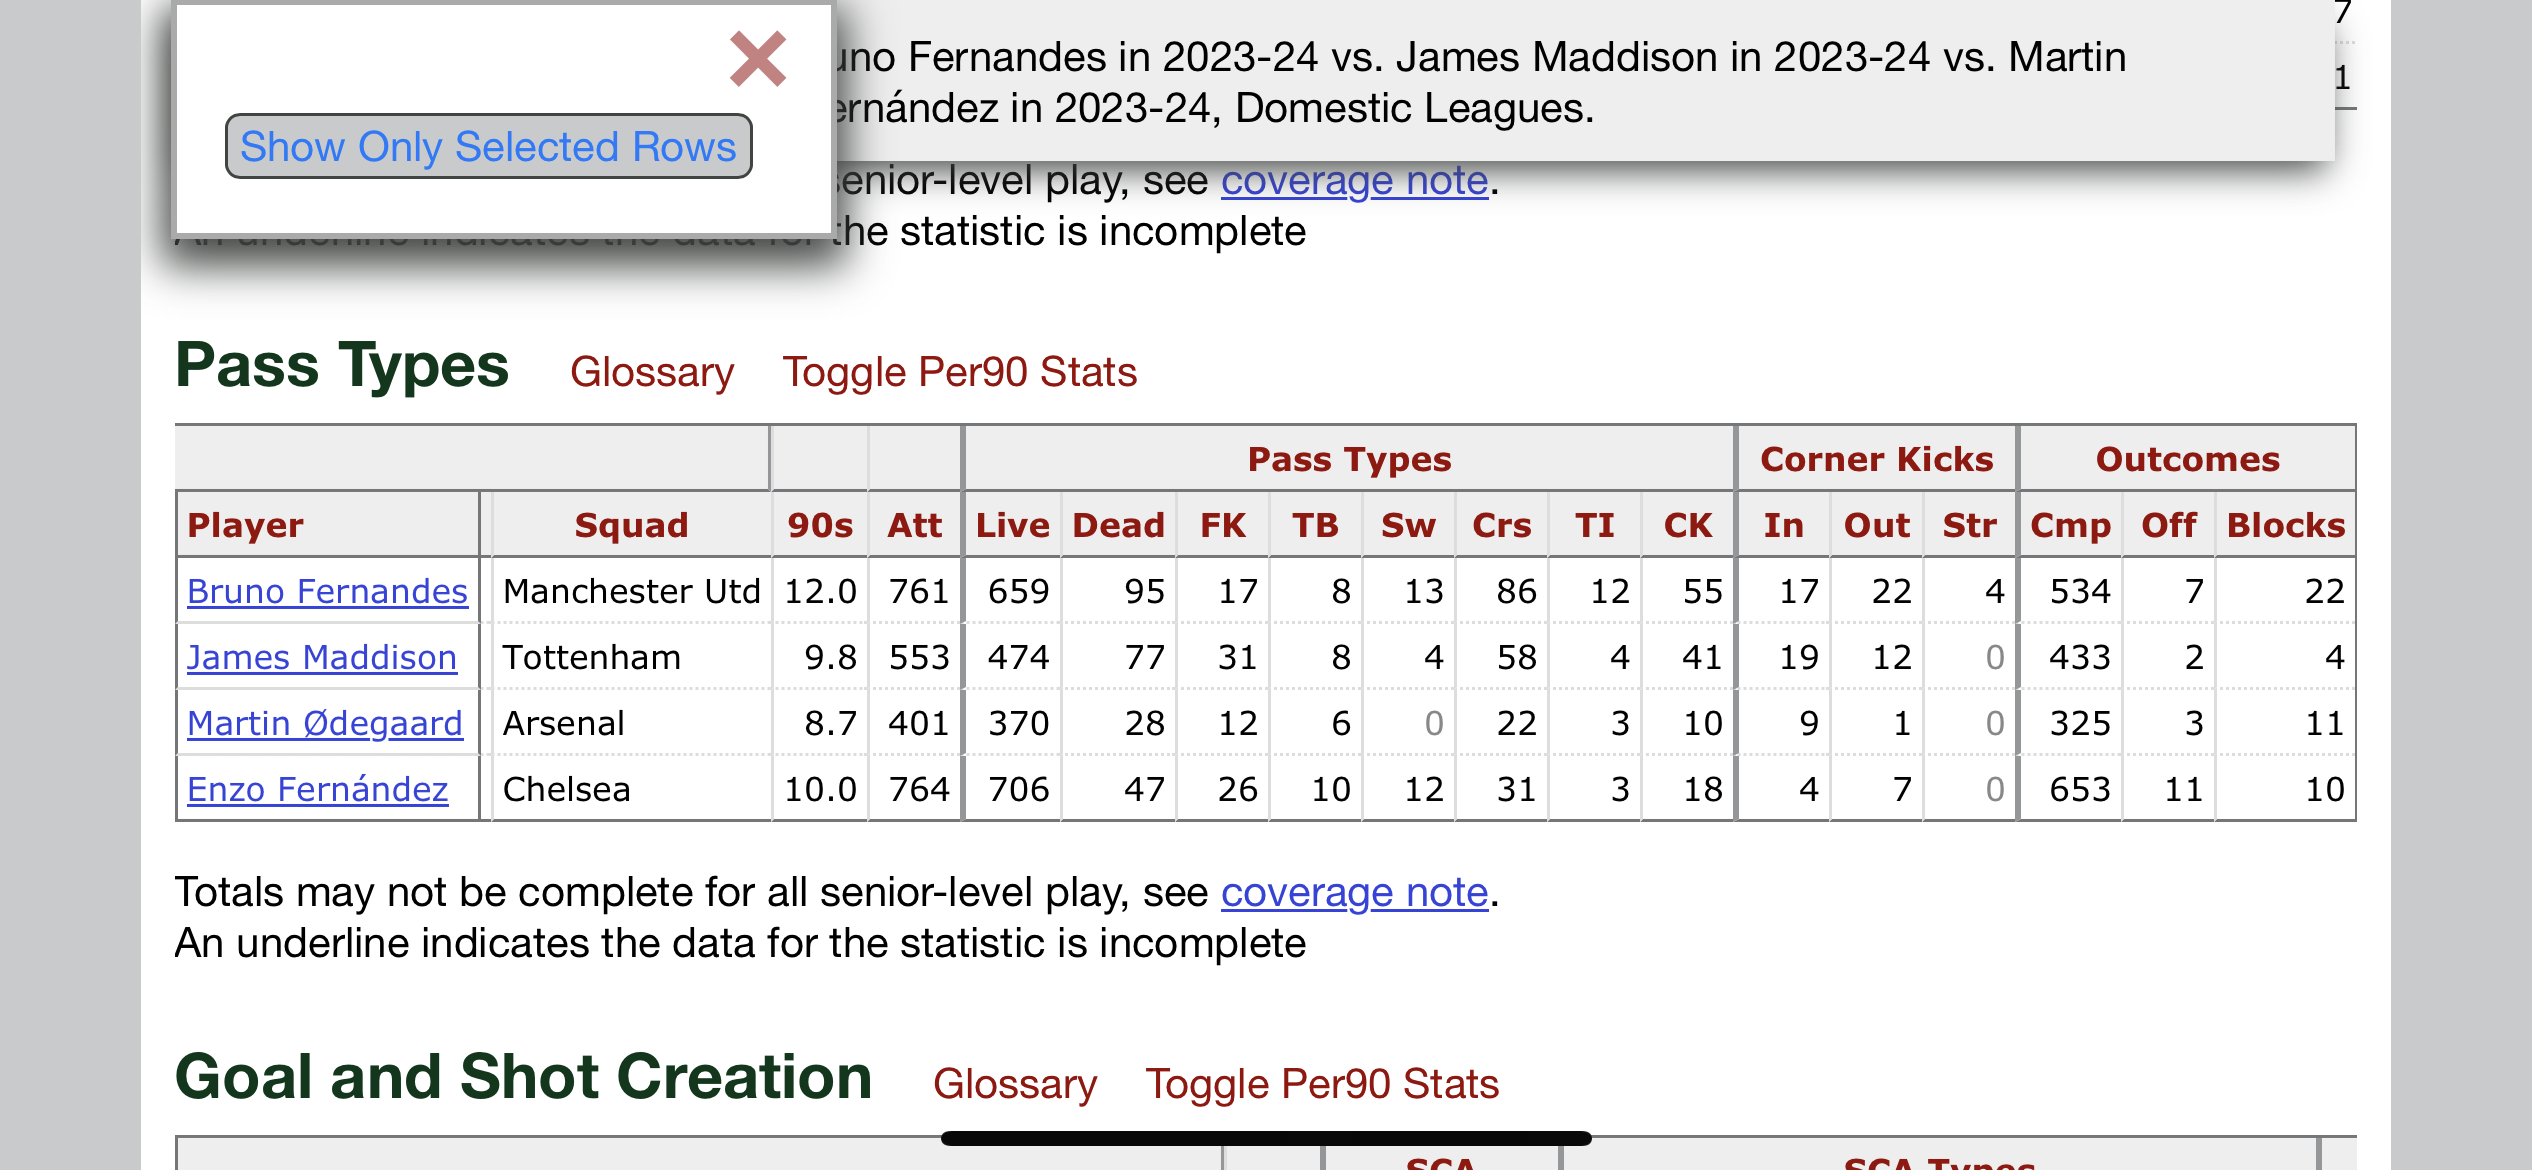Open Enzo Fernández player page
2532x1170 pixels.
318,789
